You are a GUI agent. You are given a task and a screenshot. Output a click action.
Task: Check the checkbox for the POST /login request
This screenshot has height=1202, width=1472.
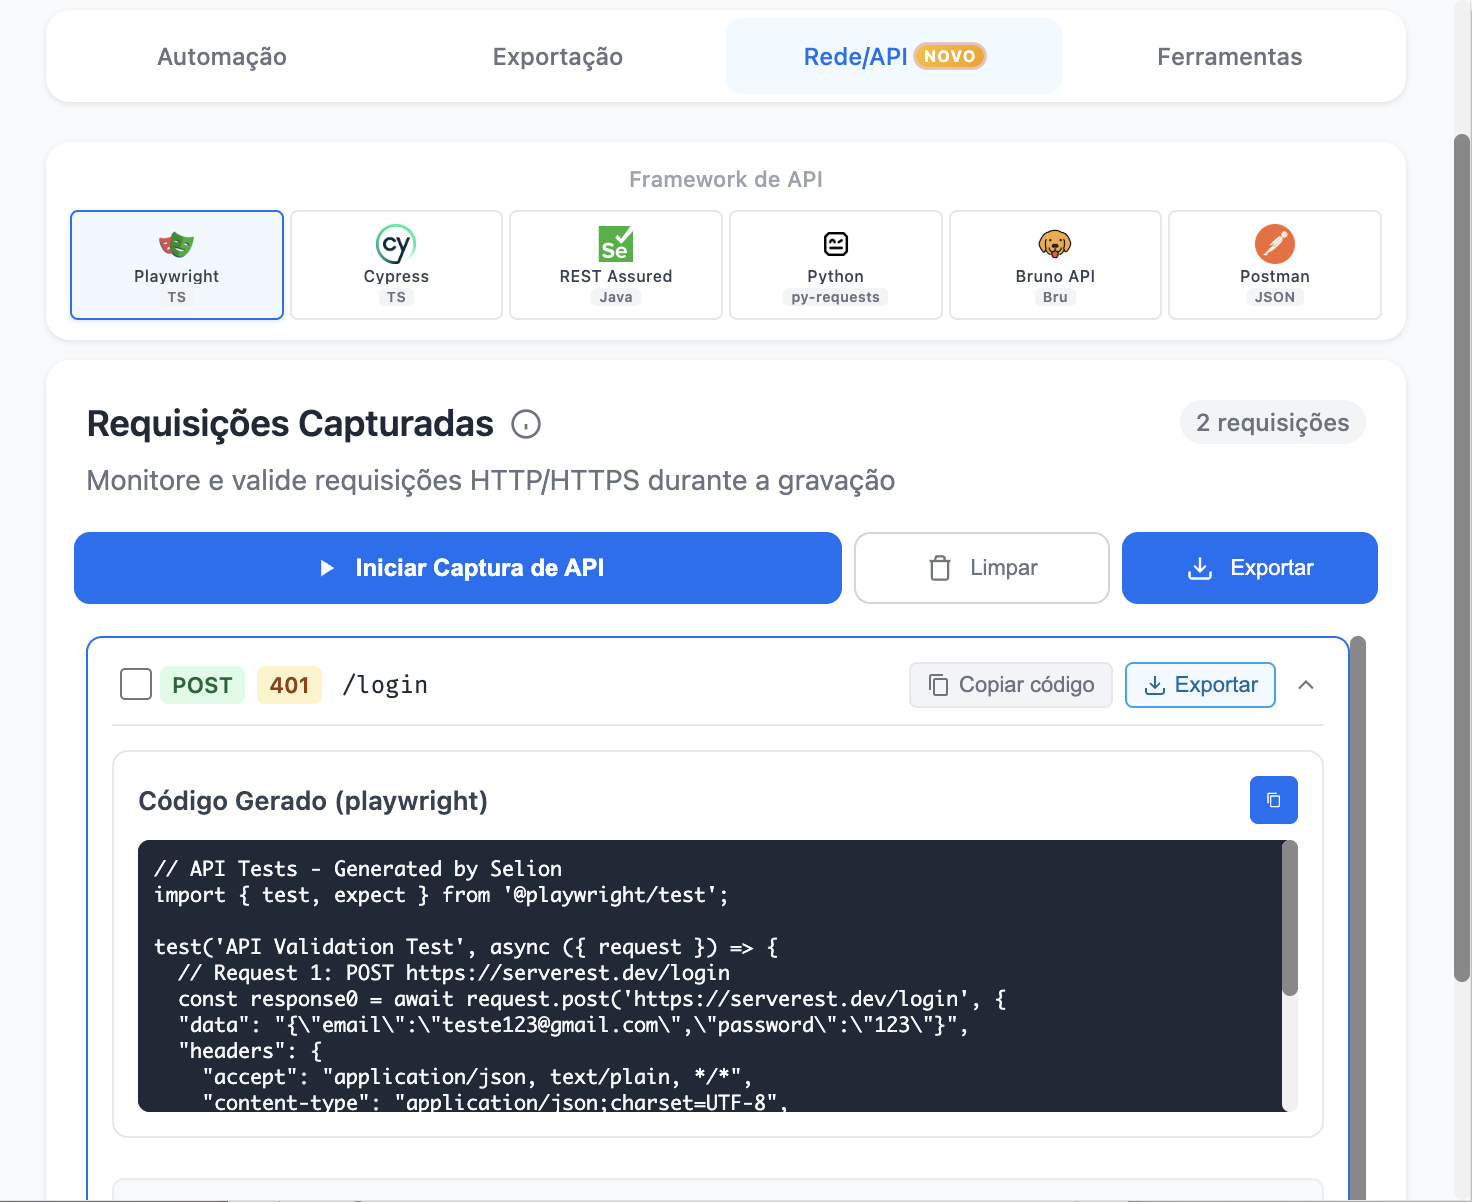(135, 684)
